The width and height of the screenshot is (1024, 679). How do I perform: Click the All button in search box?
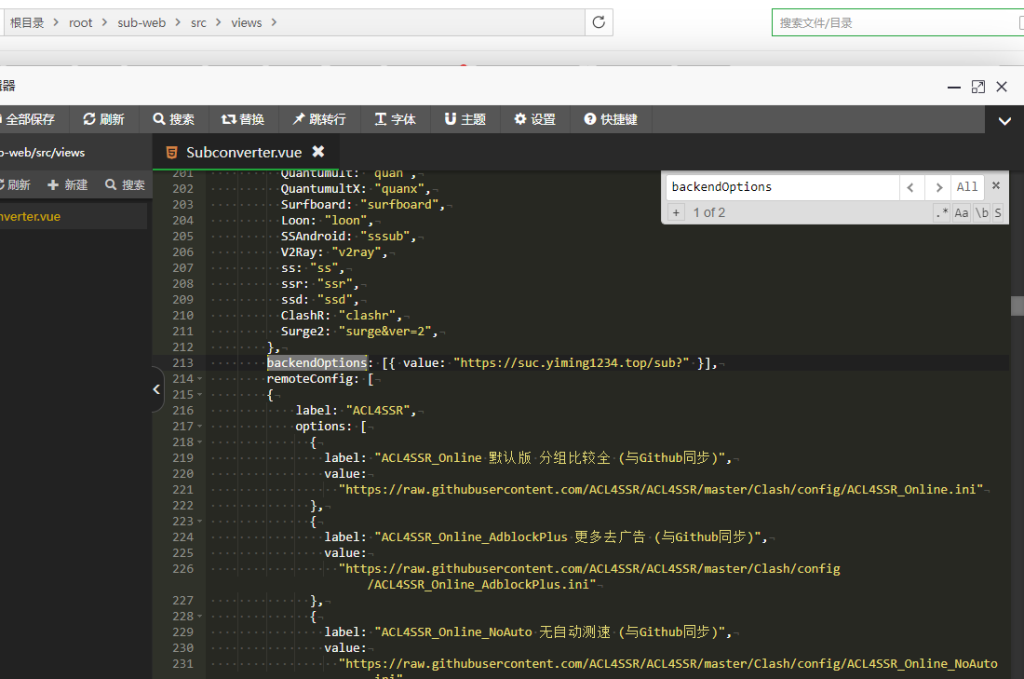coord(967,187)
